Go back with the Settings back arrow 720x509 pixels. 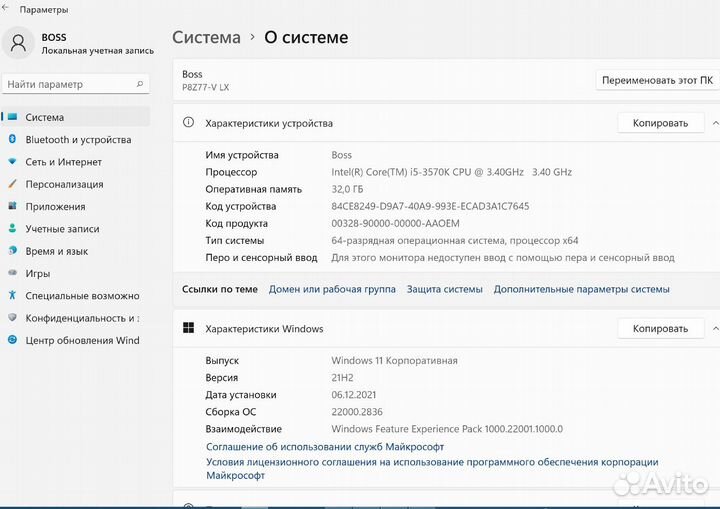pos(5,8)
